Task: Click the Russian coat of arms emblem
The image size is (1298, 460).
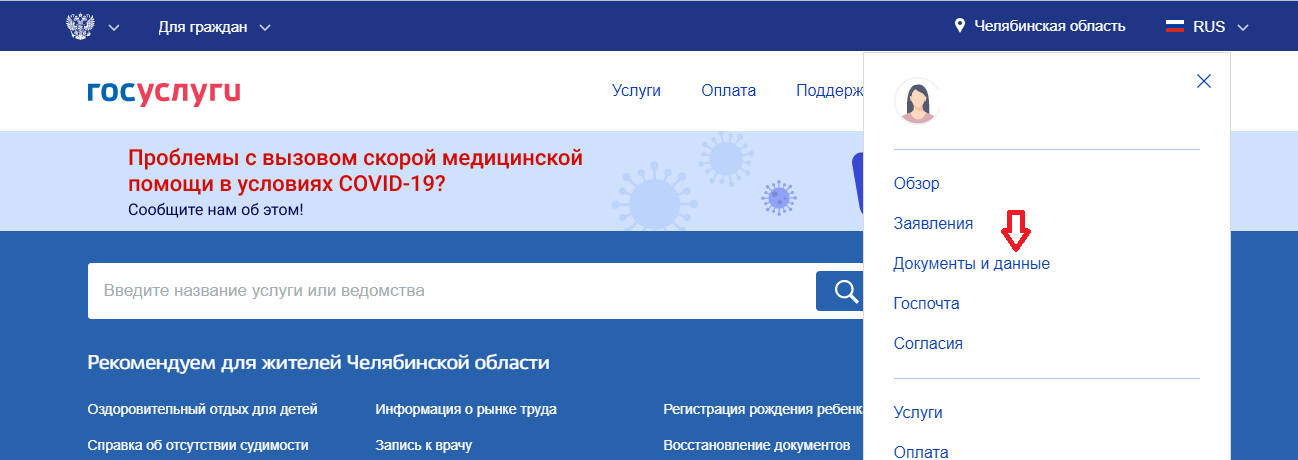Action: (78, 27)
